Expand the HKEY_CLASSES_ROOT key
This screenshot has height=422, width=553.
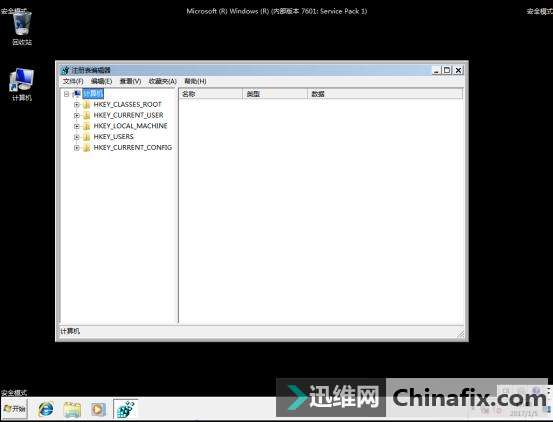click(x=76, y=105)
